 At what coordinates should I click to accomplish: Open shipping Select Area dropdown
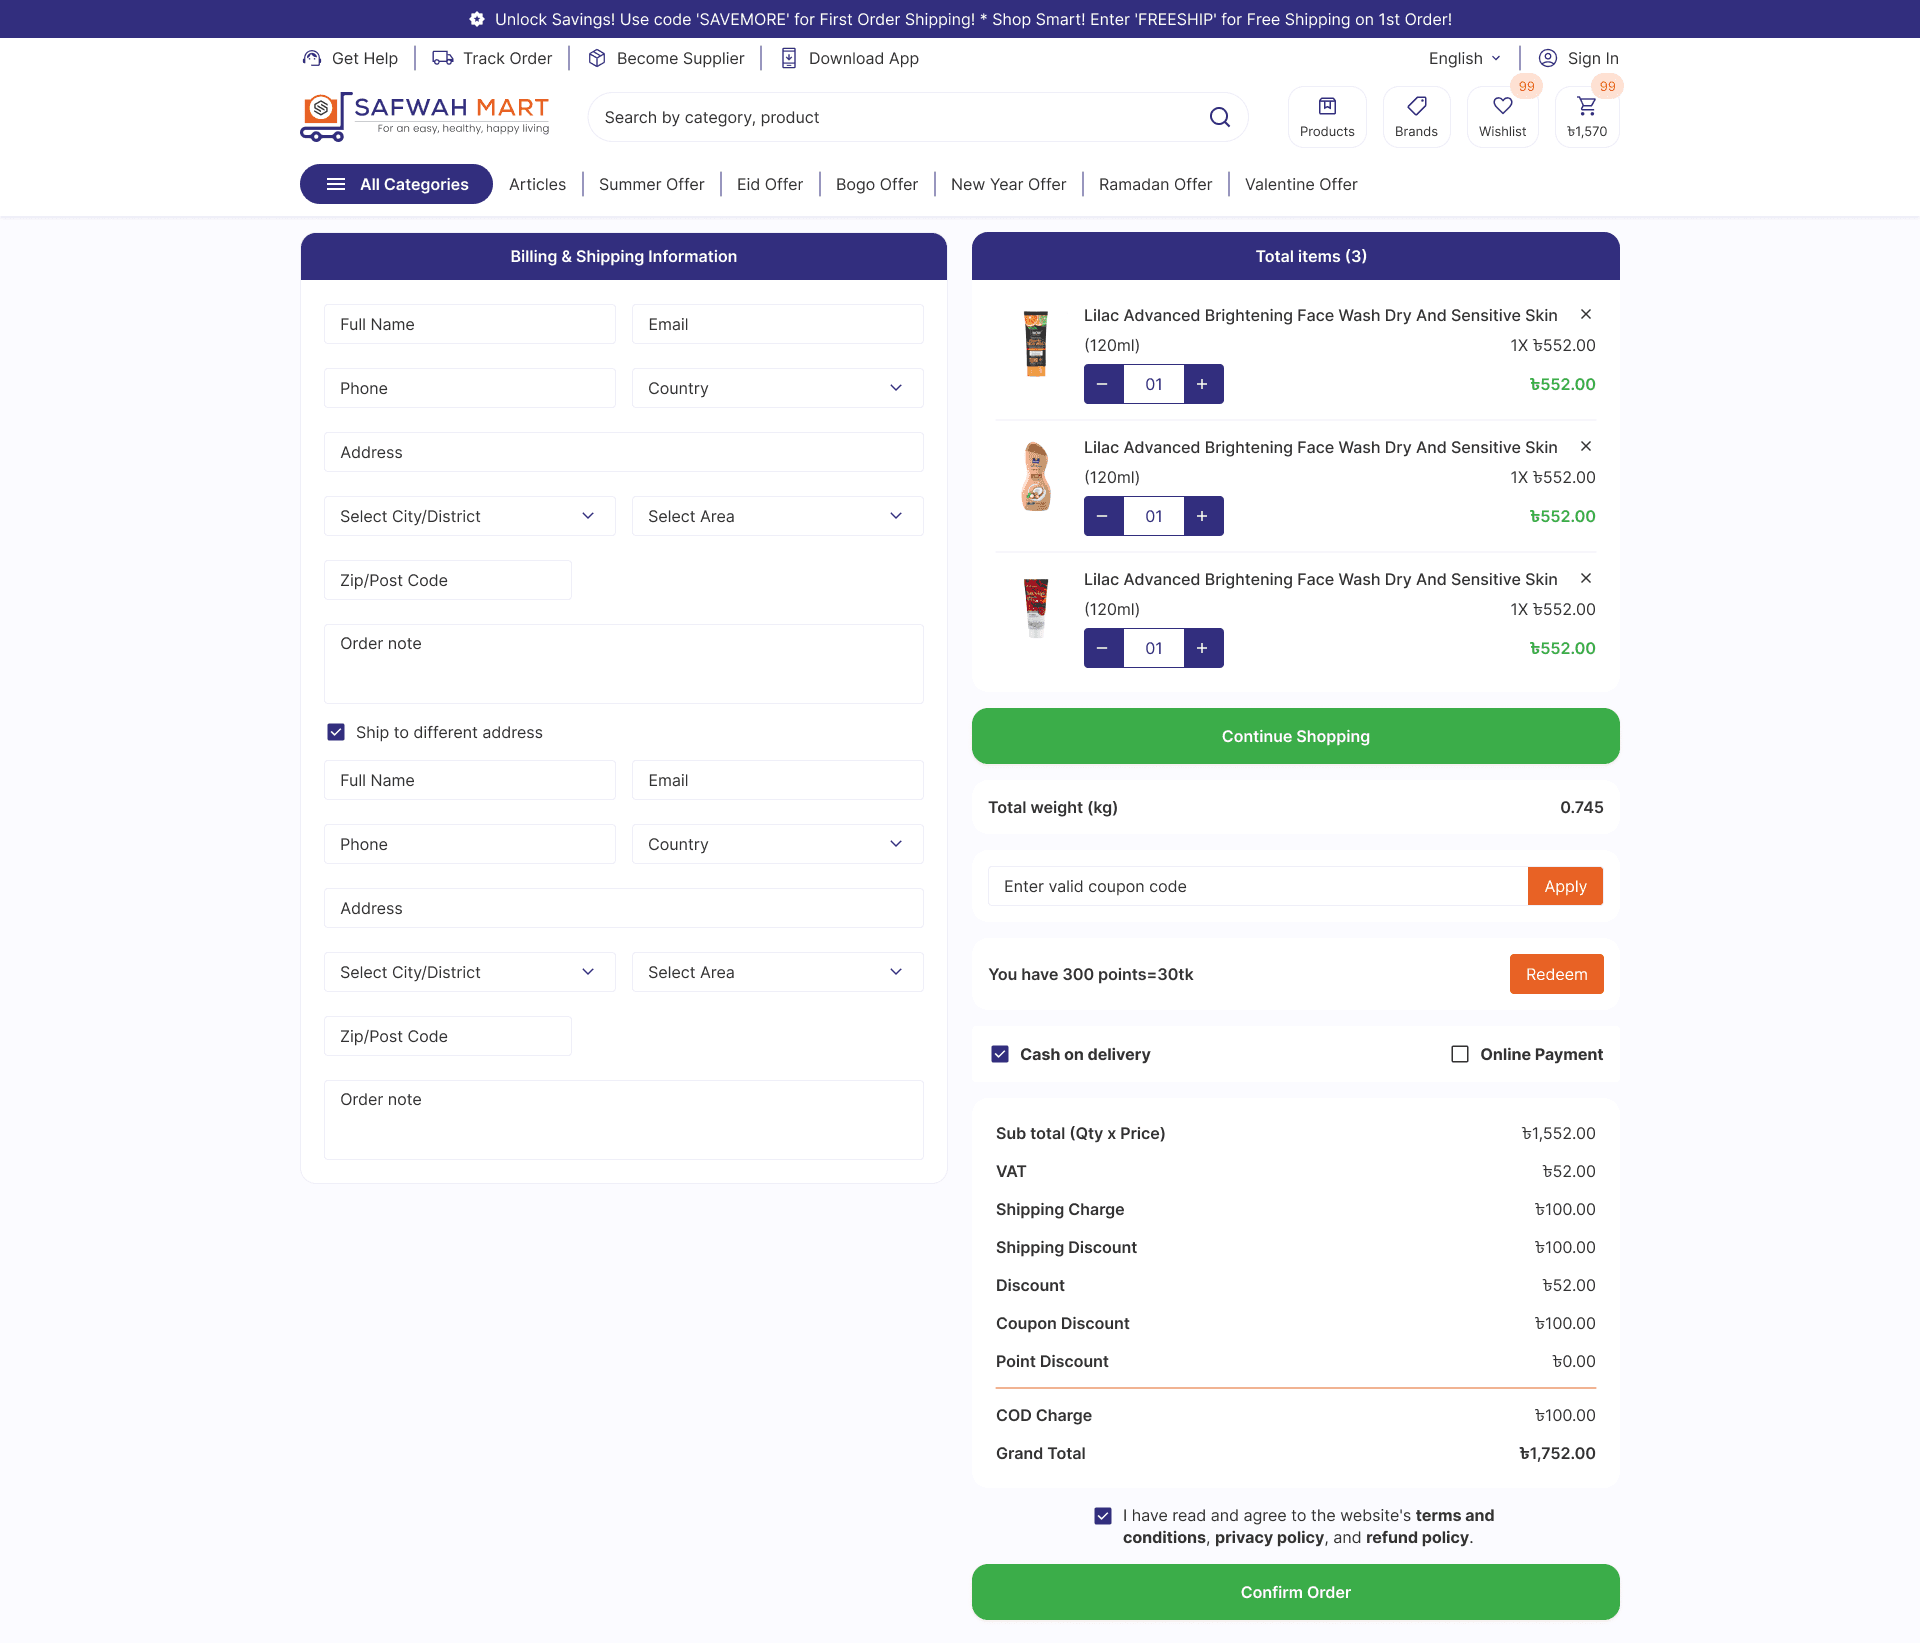778,972
